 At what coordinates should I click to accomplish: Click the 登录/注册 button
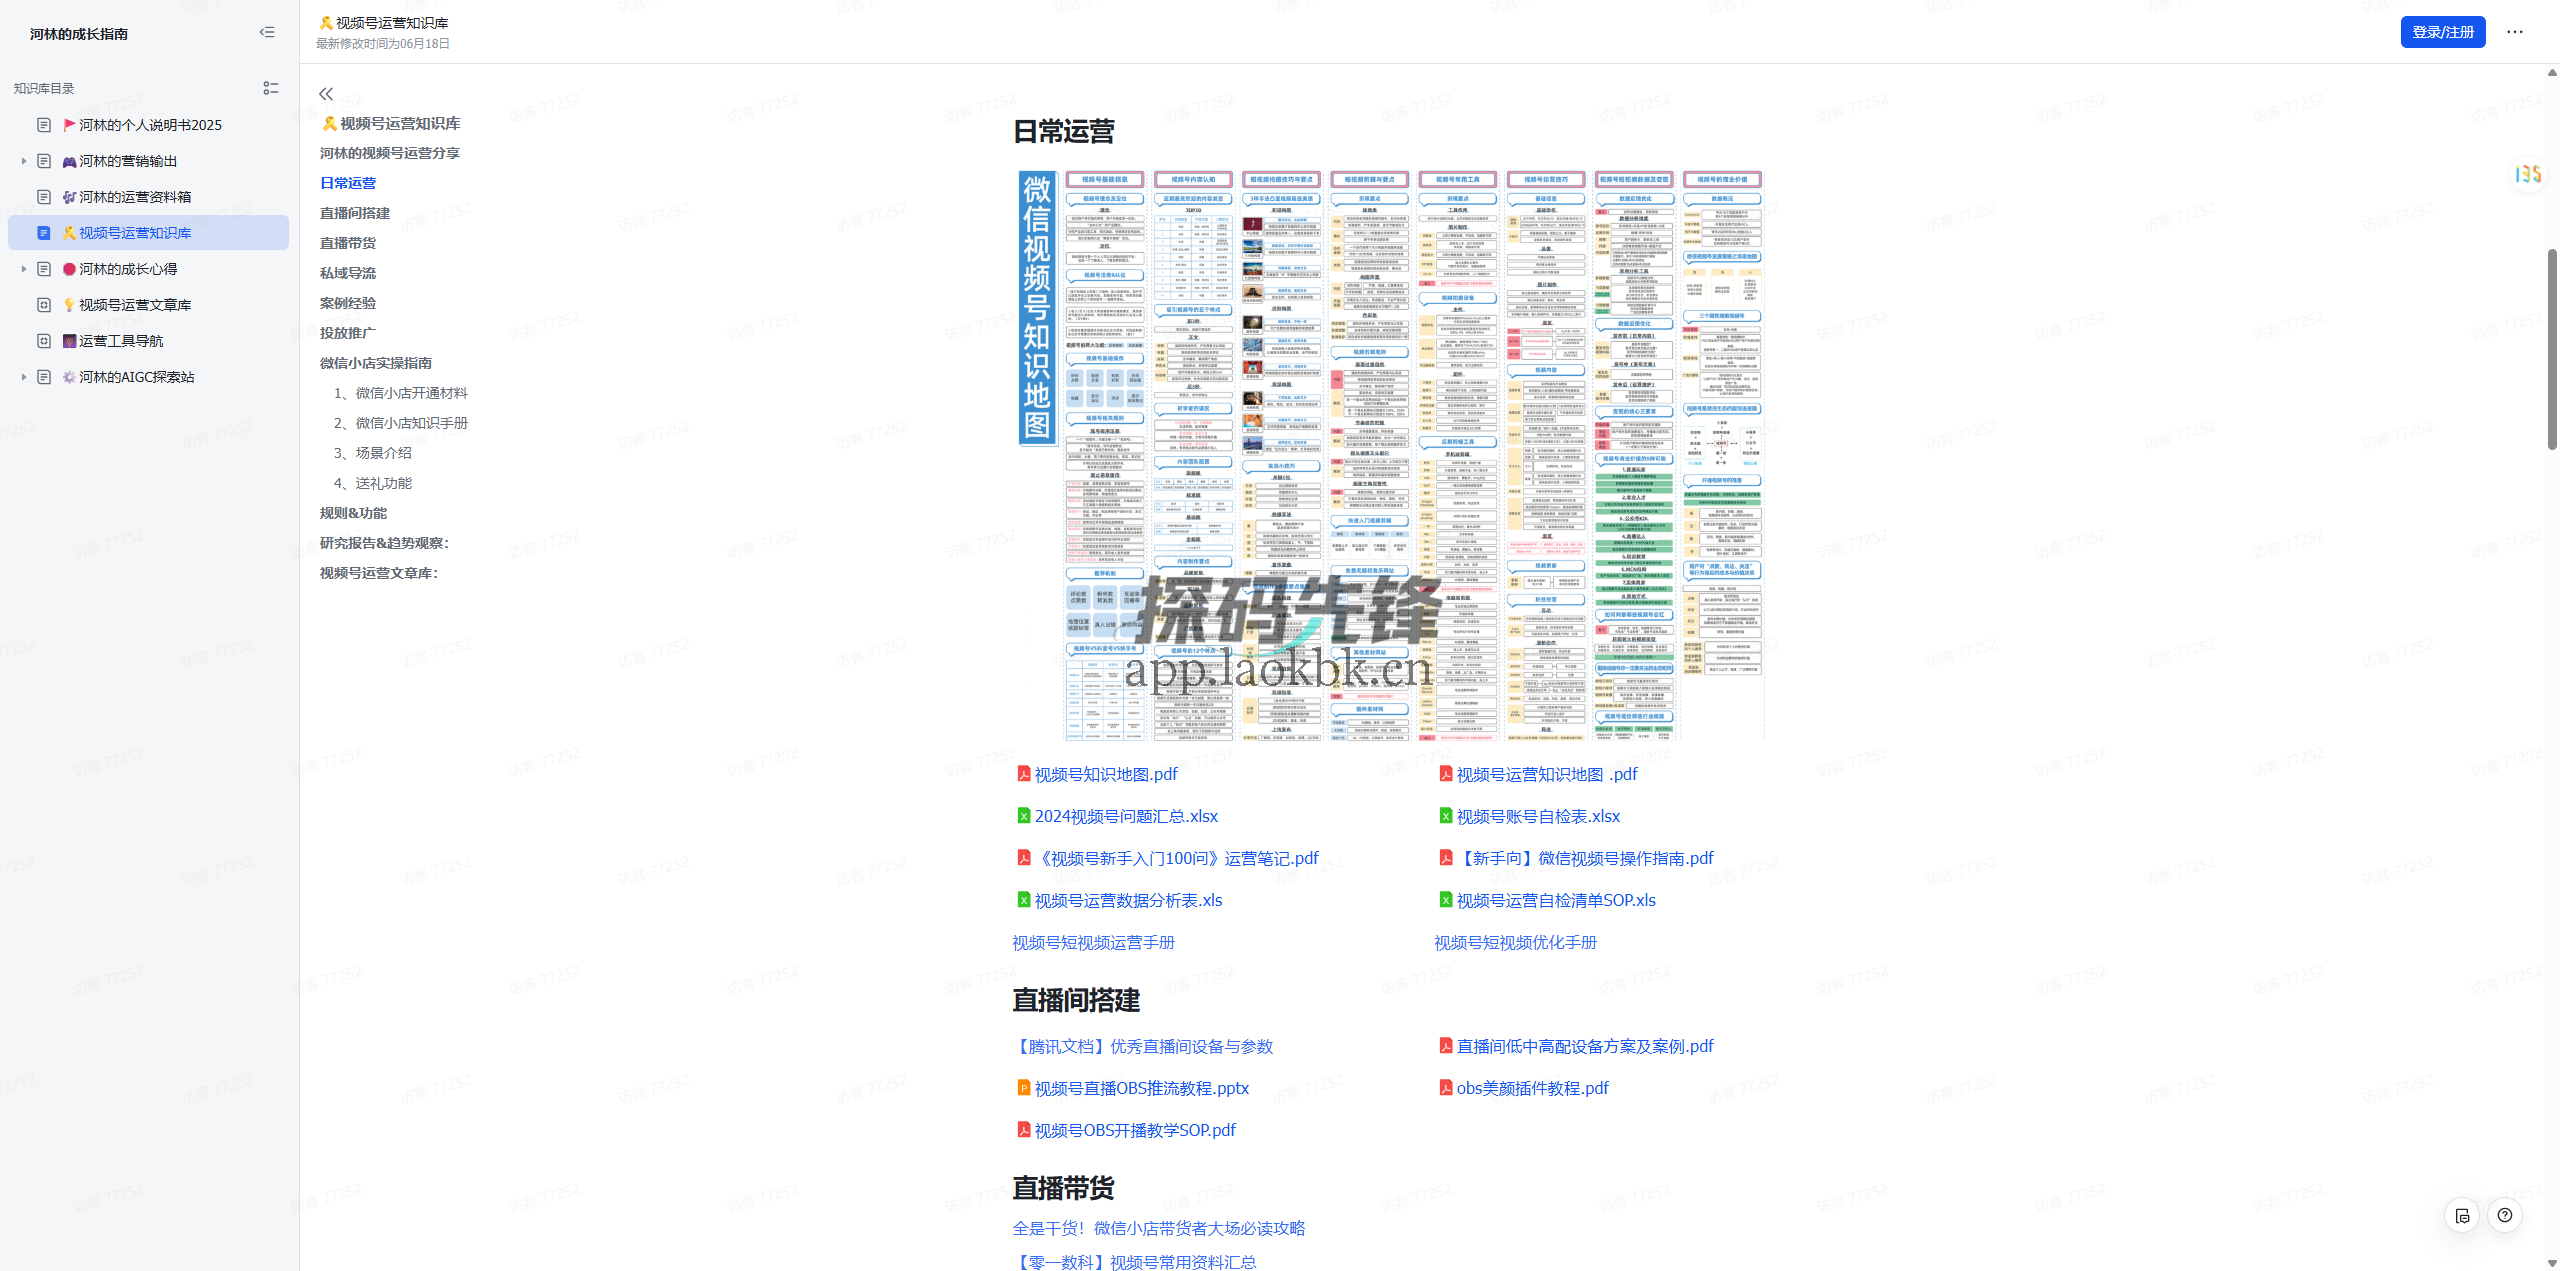[x=2443, y=32]
